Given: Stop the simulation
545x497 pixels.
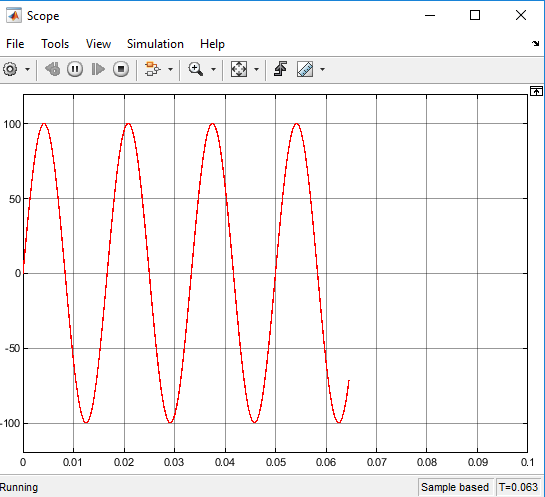Looking at the screenshot, I should (x=121, y=69).
